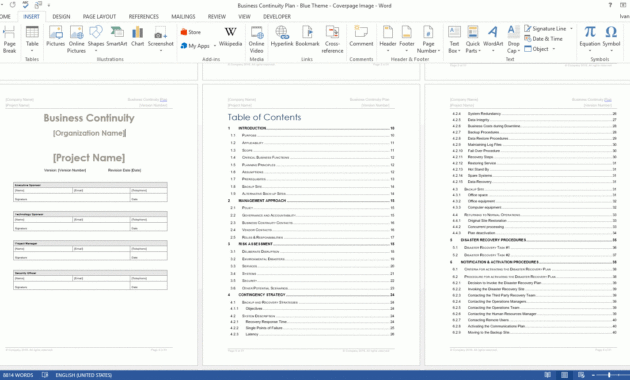Image resolution: width=630 pixels, height=380 pixels.
Task: Click TOC entry MANAGEMENT APPROACH
Action: coord(311,200)
